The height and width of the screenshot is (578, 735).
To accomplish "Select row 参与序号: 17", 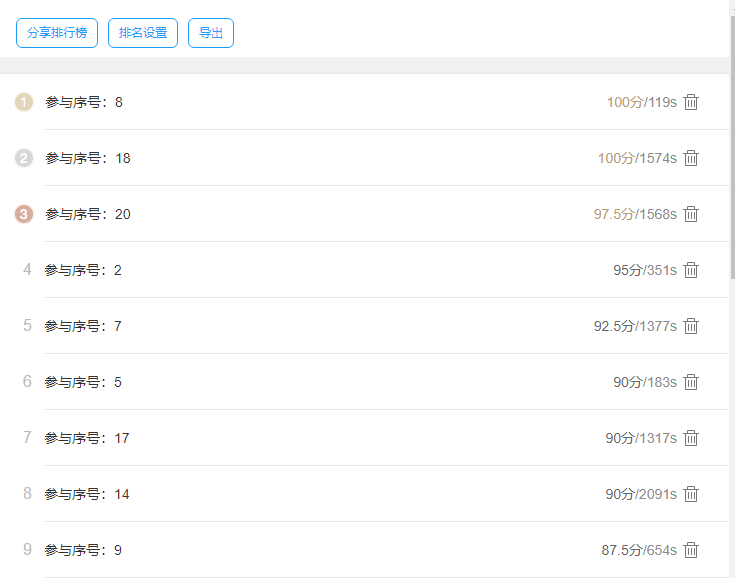I will click(365, 438).
